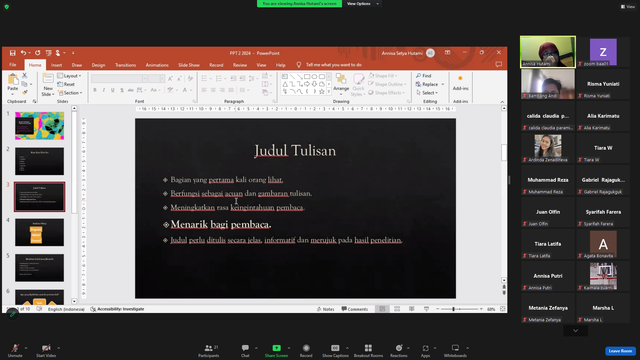Click Accessibility: Investigate in status bar
This screenshot has width=640, height=360.
tap(117, 309)
